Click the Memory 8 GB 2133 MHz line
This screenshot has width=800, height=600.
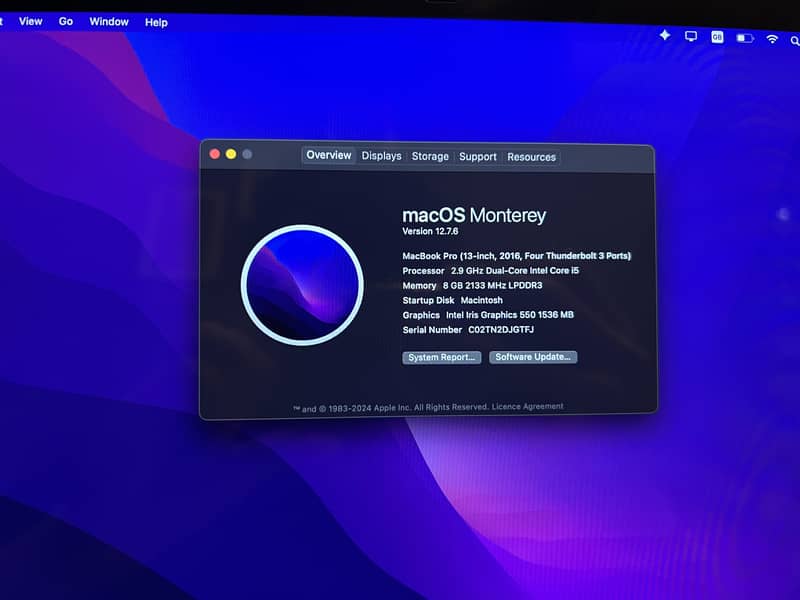pyautogui.click(x=472, y=285)
